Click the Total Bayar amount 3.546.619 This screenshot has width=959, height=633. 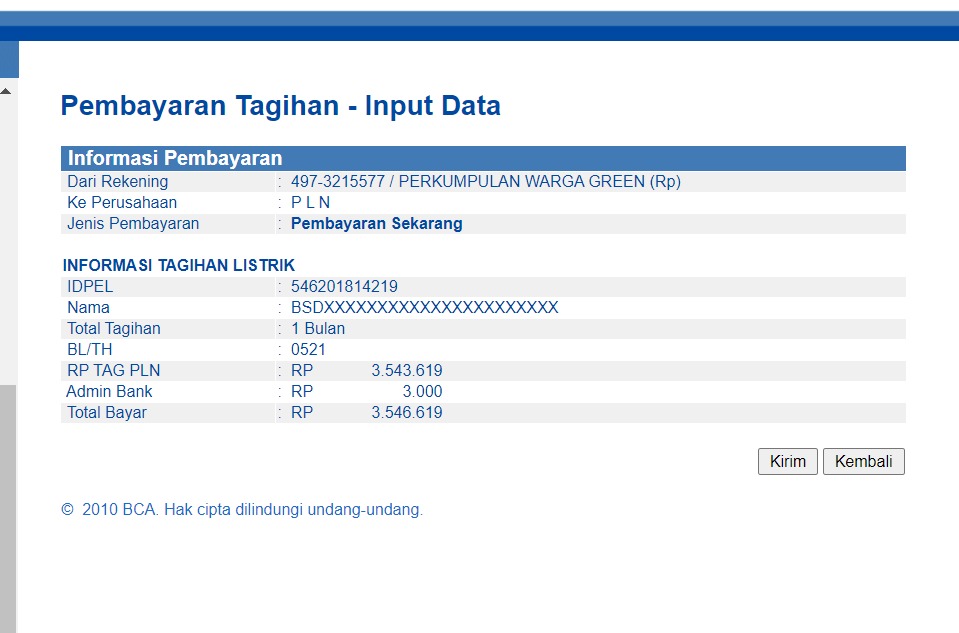(406, 413)
